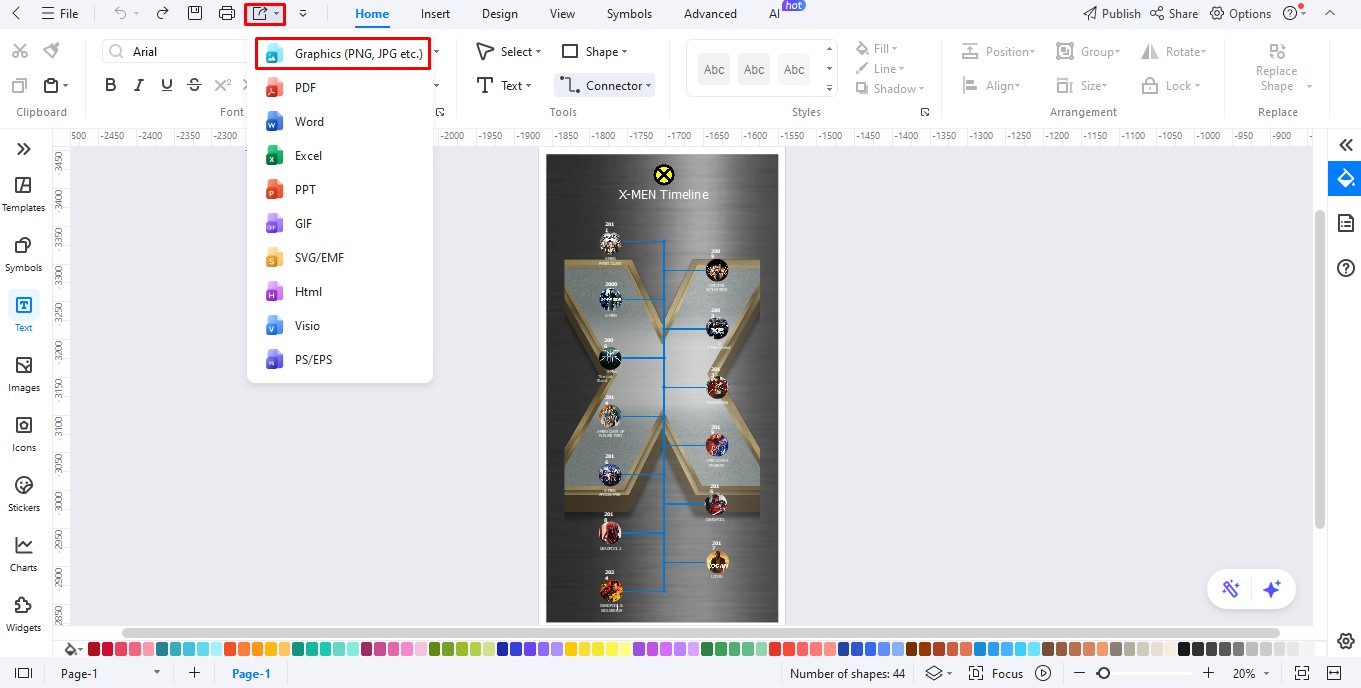
Task: Open the File menu
Action: coord(59,14)
